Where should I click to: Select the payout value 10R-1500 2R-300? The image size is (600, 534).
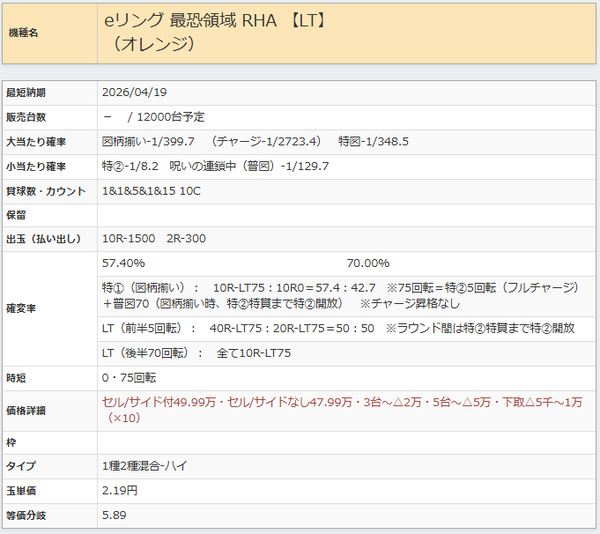[x=154, y=238]
